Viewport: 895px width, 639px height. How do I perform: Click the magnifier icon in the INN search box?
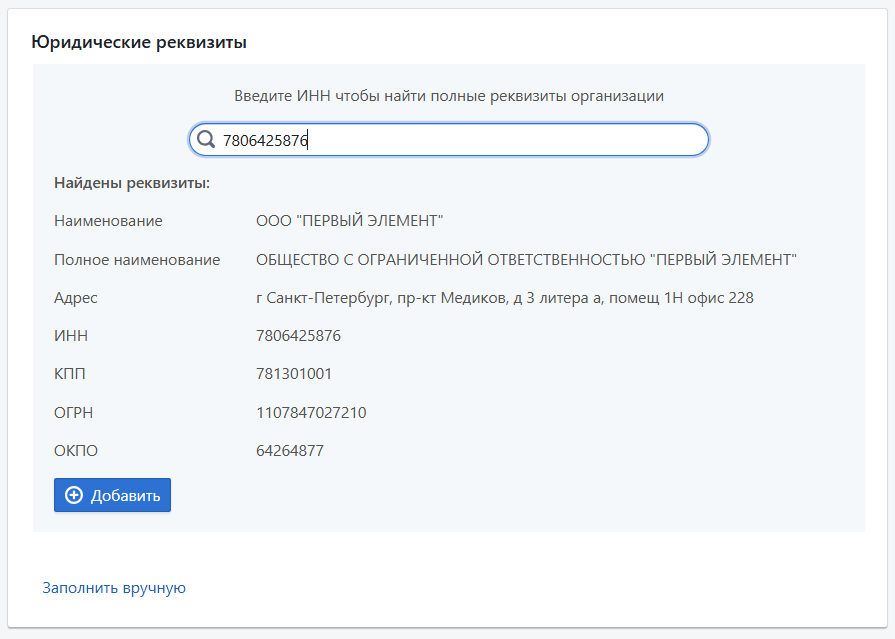[x=206, y=140]
